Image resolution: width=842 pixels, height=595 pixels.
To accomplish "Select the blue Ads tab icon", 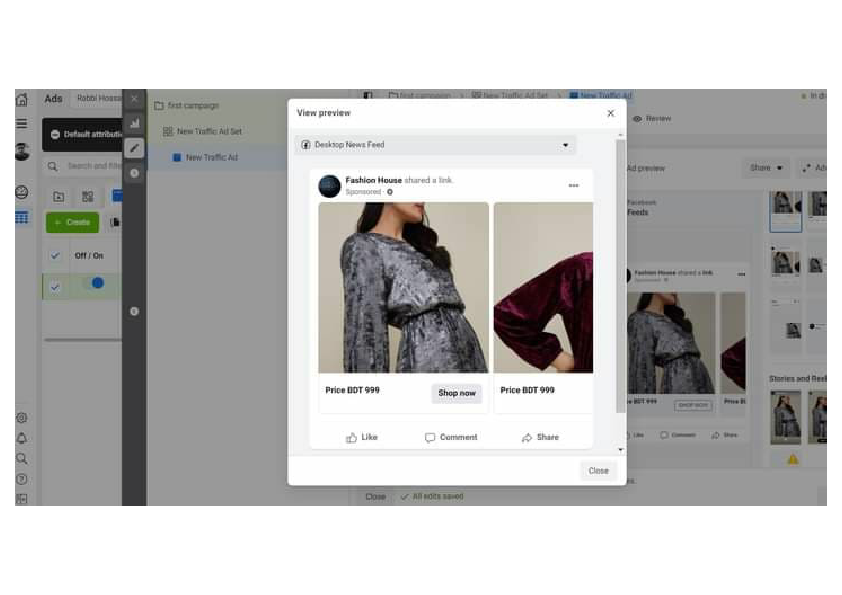I will point(117,197).
